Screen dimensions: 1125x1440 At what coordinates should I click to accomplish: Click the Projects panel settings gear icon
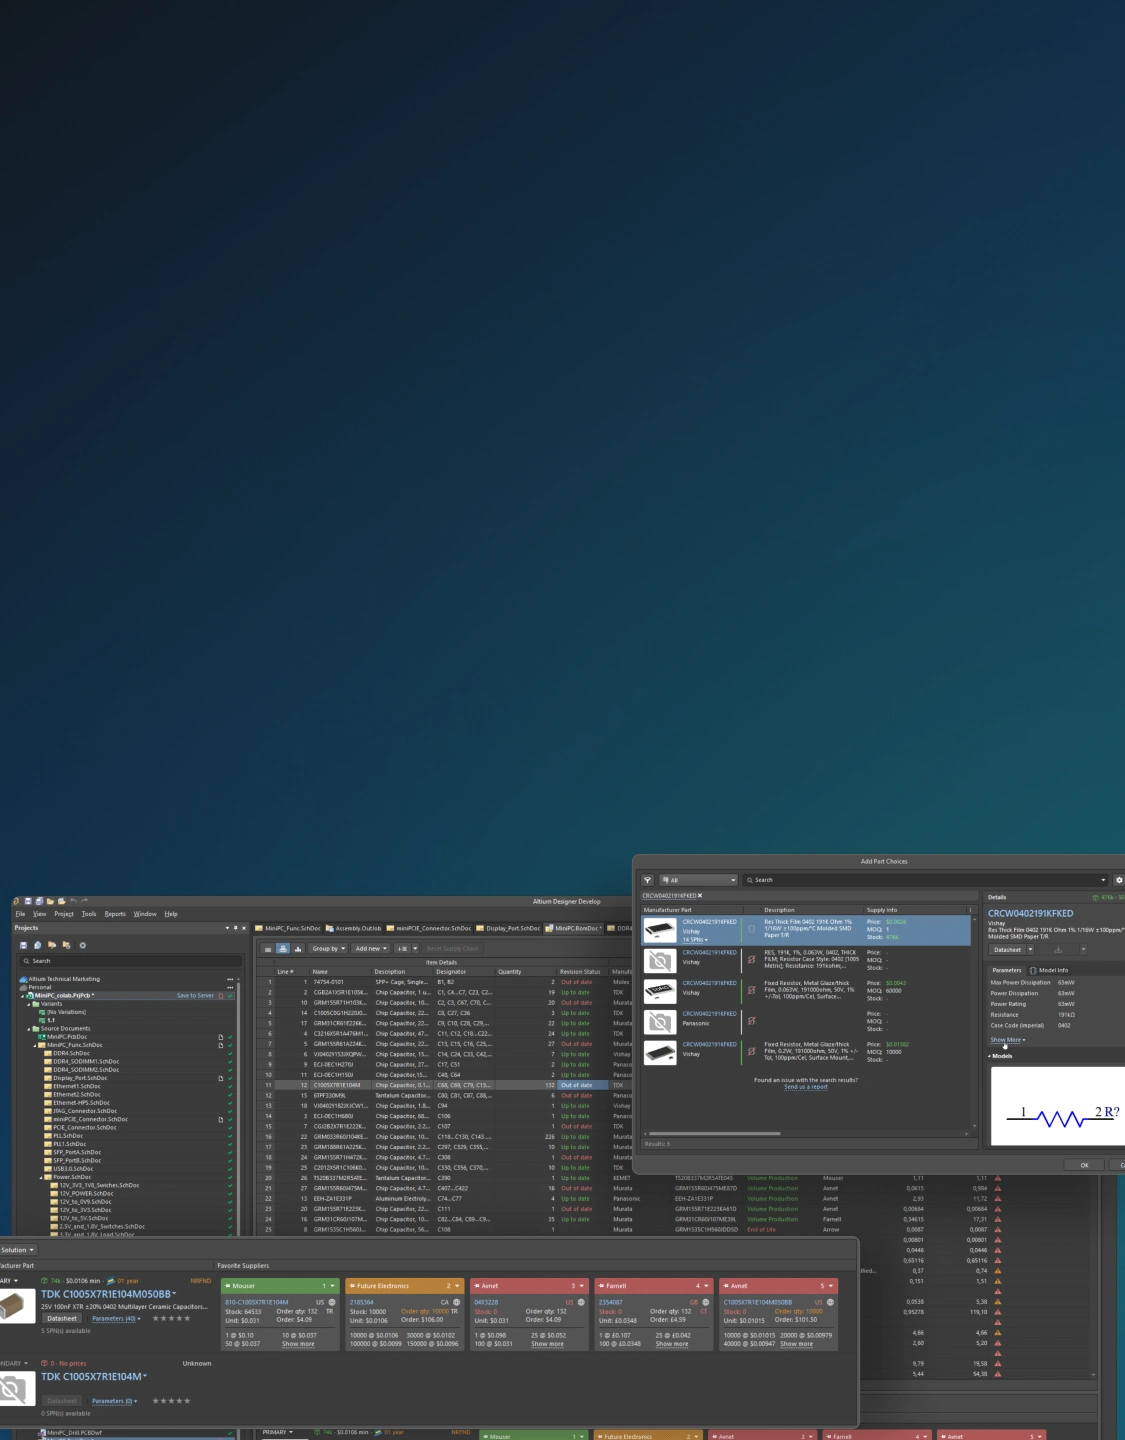coord(83,945)
